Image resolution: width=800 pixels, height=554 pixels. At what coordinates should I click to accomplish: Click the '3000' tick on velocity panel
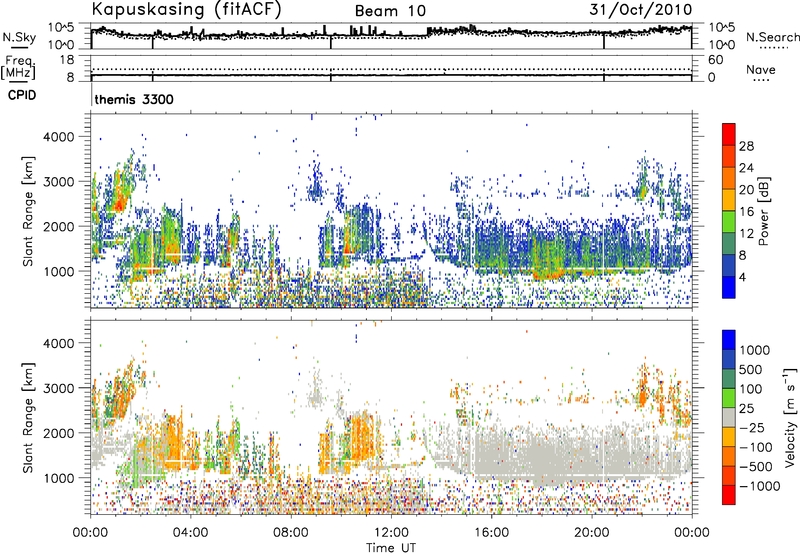click(59, 388)
